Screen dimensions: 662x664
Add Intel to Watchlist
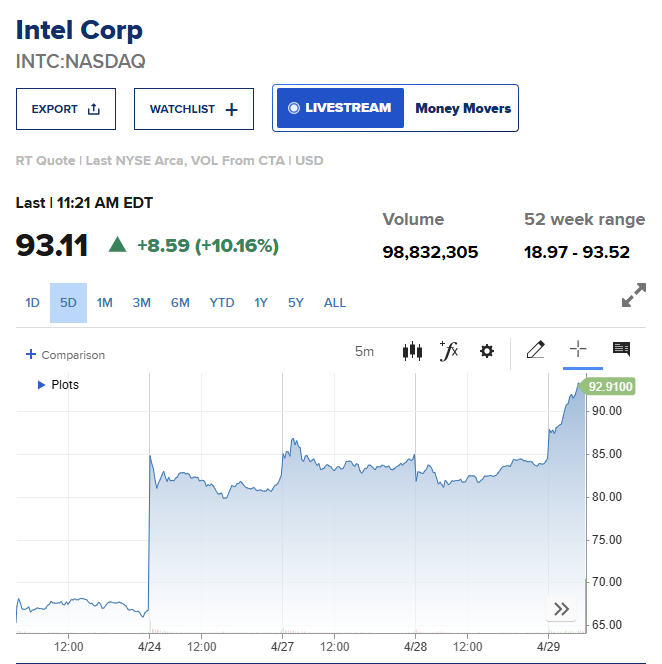coord(194,109)
